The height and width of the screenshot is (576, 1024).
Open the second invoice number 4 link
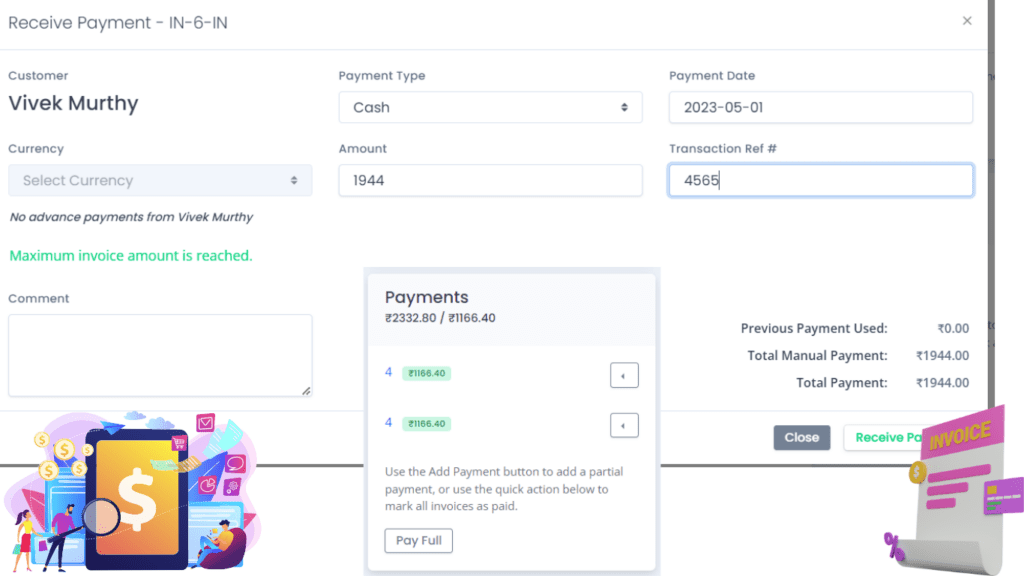point(389,423)
